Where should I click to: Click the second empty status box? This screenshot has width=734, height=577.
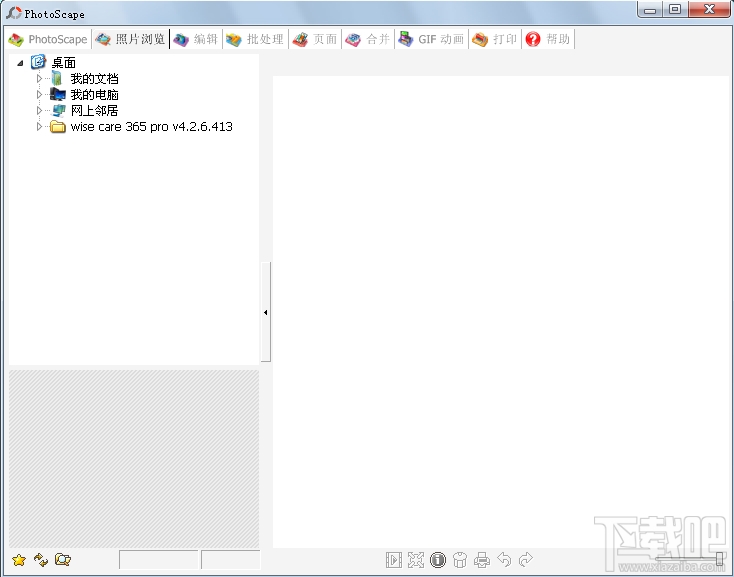click(x=231, y=560)
